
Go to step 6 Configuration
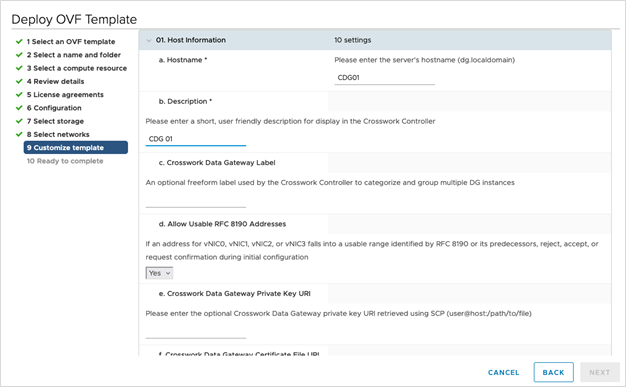coord(54,108)
